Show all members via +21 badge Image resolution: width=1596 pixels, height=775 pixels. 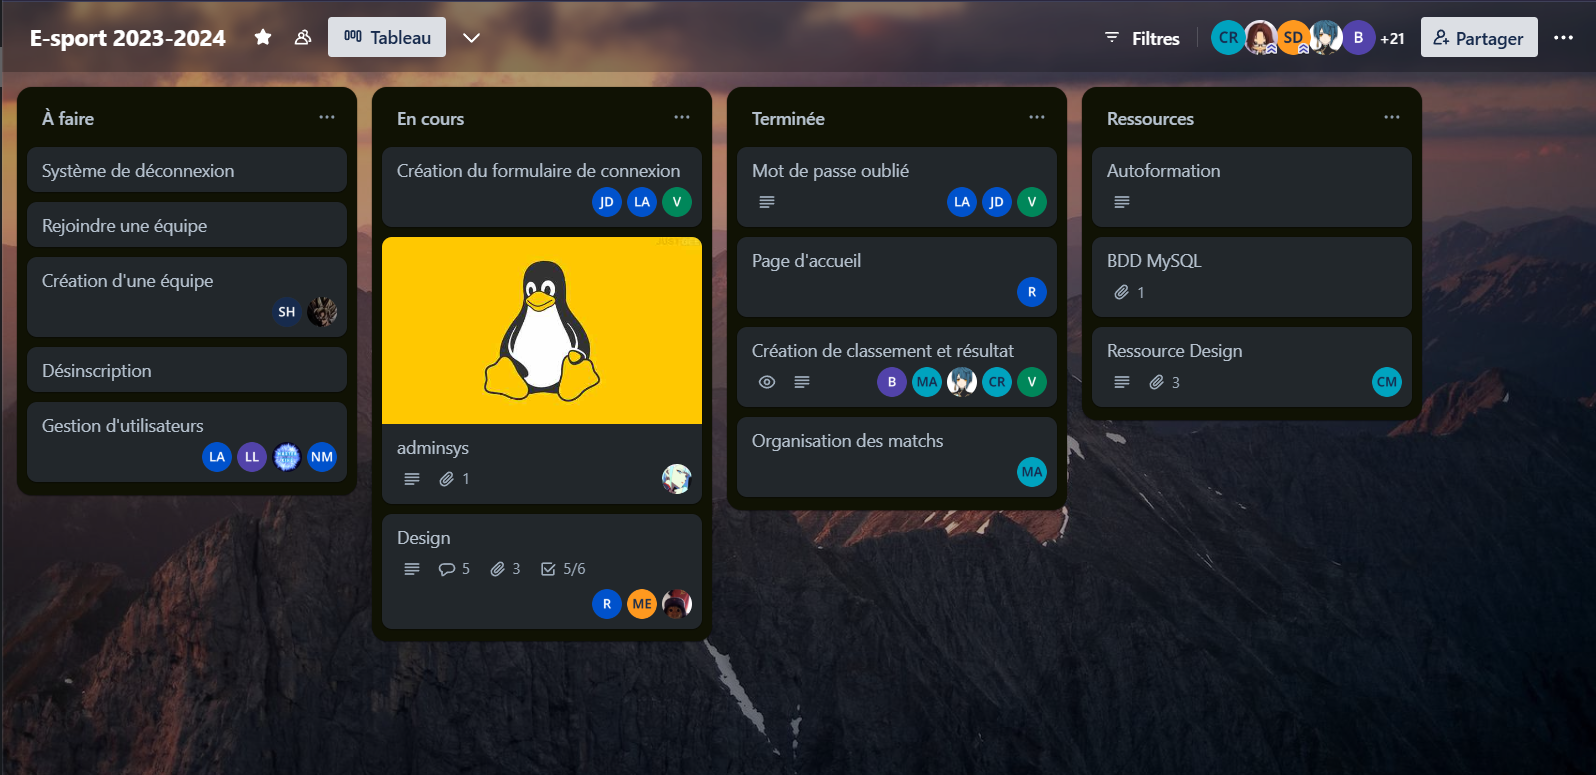[1392, 38]
